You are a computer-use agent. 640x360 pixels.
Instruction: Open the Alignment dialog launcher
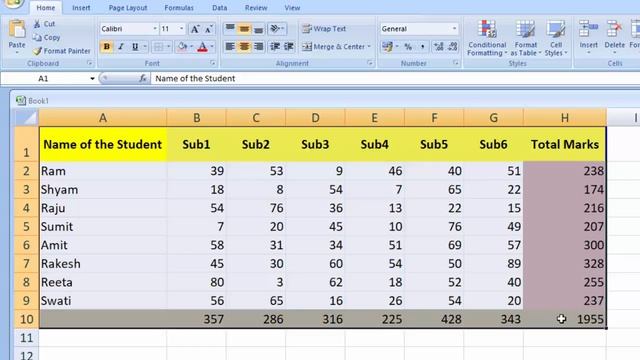pos(370,63)
